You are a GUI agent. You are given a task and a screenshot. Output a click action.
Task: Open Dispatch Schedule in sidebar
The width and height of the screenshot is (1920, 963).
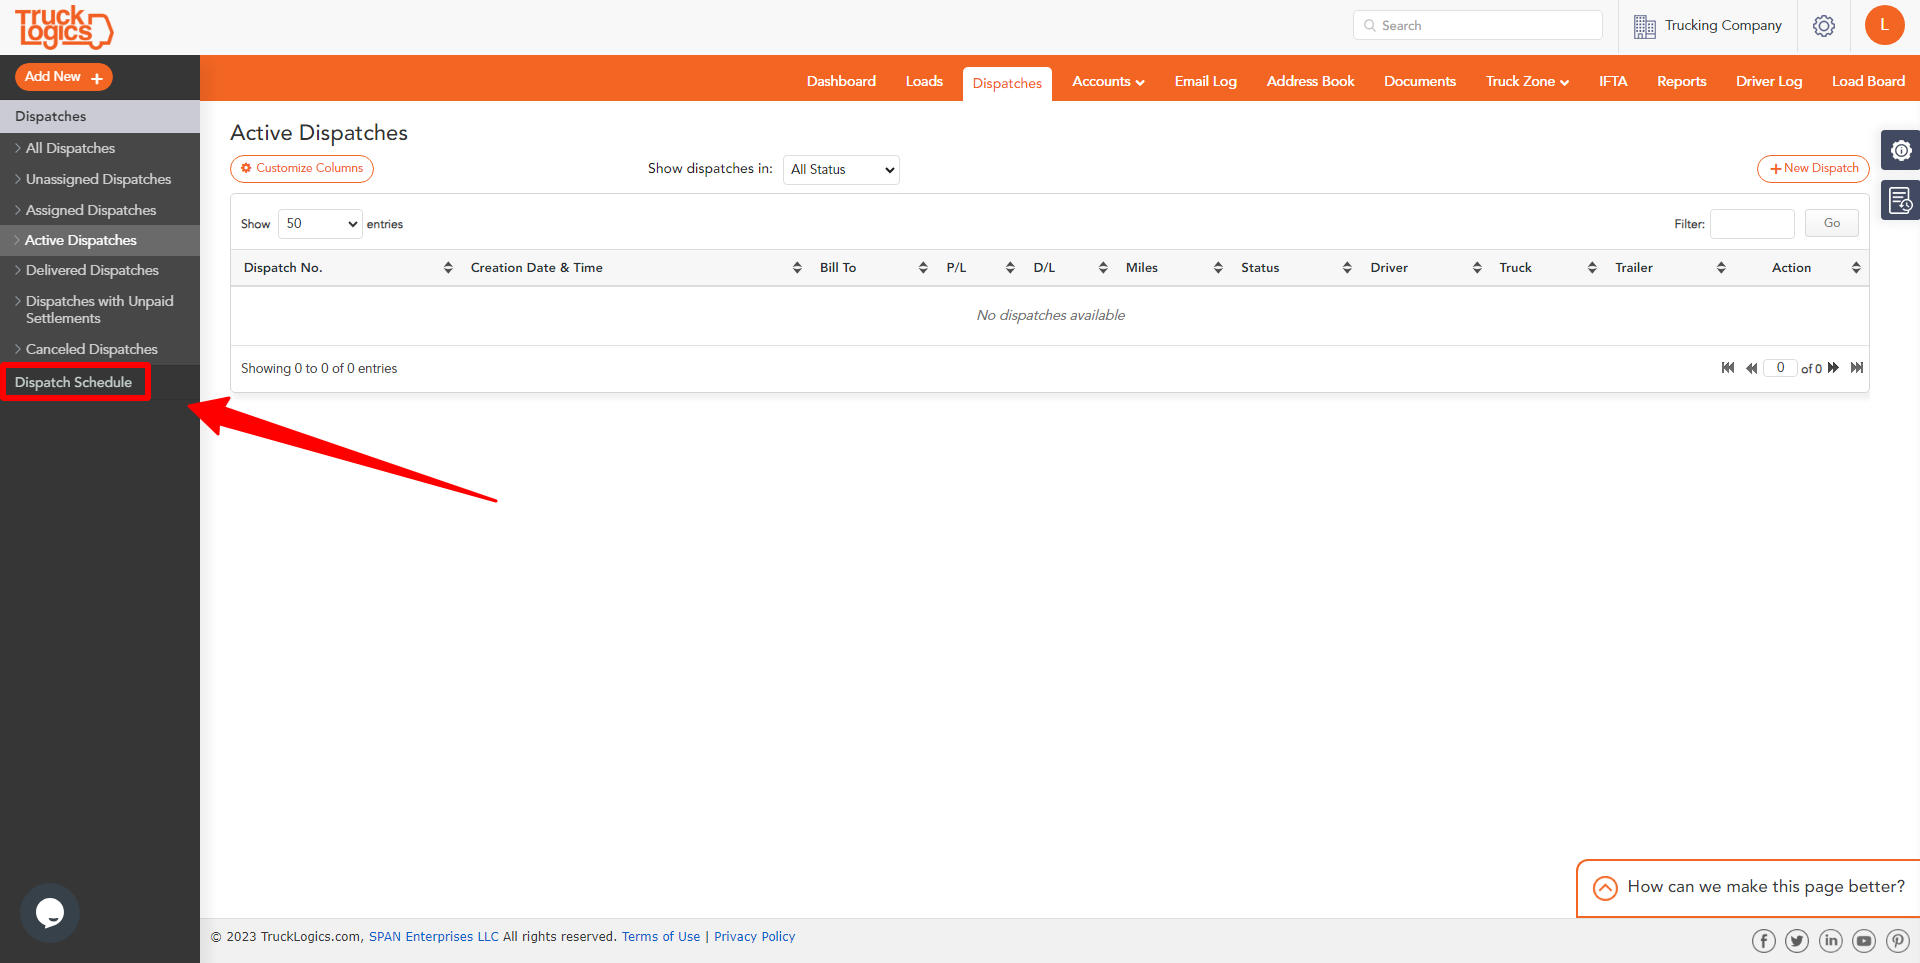click(x=74, y=383)
